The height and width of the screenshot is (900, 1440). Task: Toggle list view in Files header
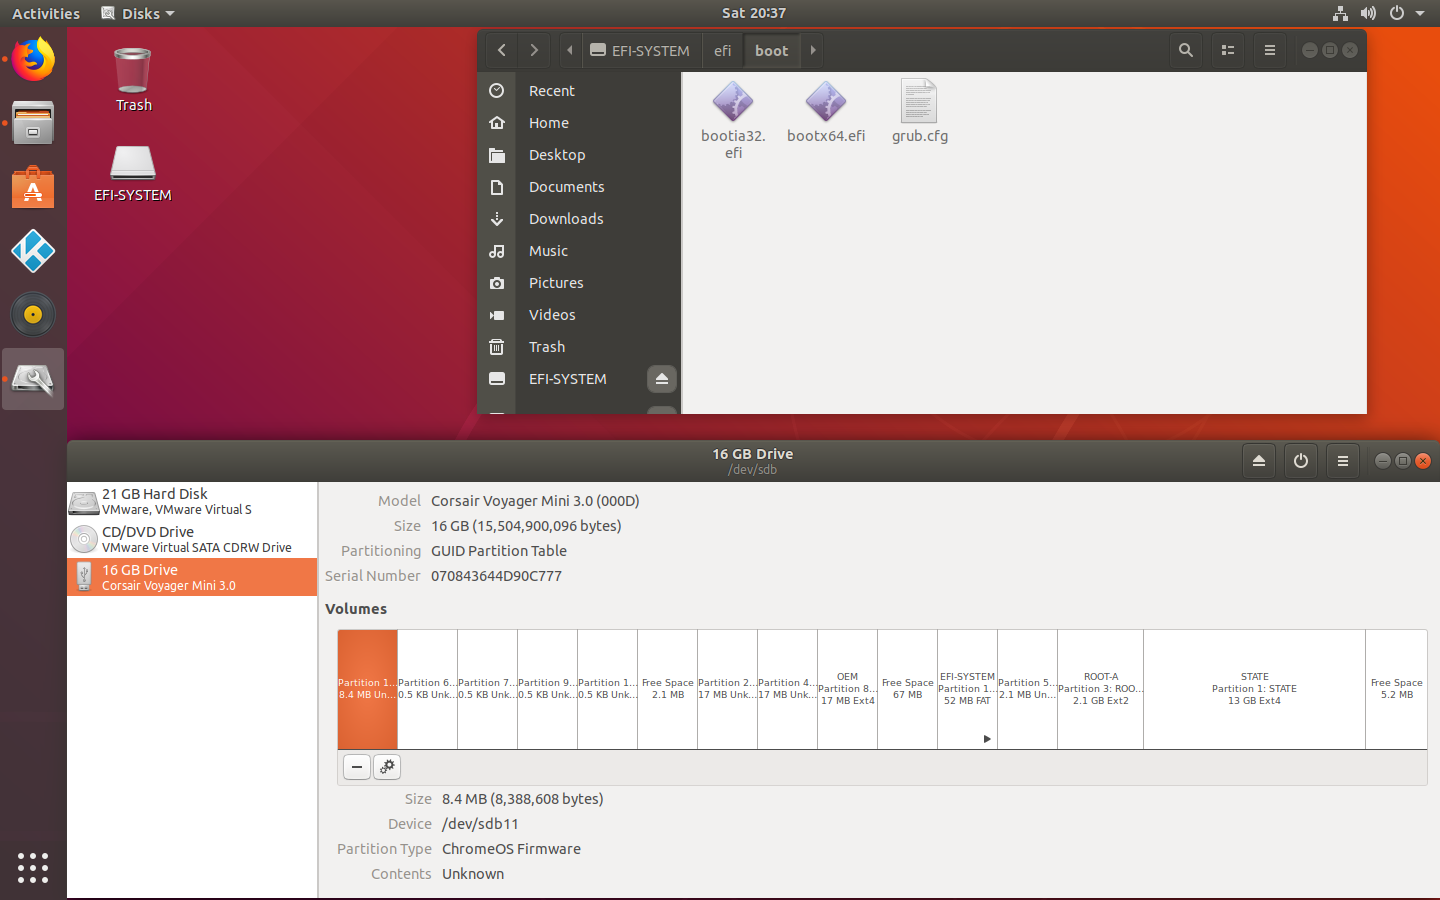click(x=1228, y=50)
